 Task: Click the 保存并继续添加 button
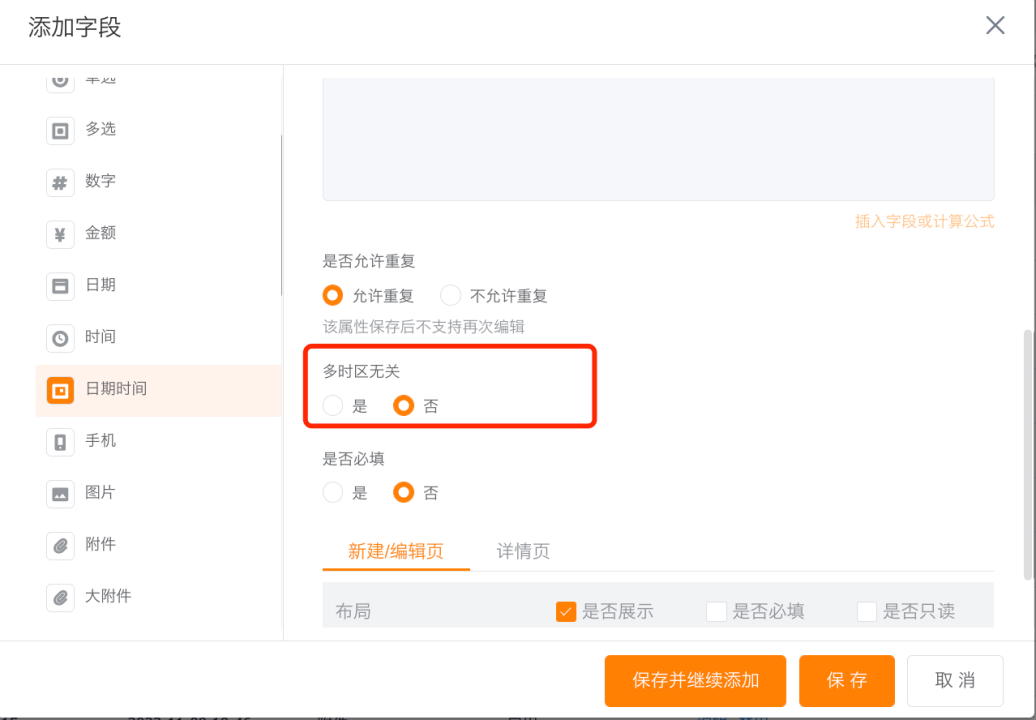pyautogui.click(x=695, y=680)
